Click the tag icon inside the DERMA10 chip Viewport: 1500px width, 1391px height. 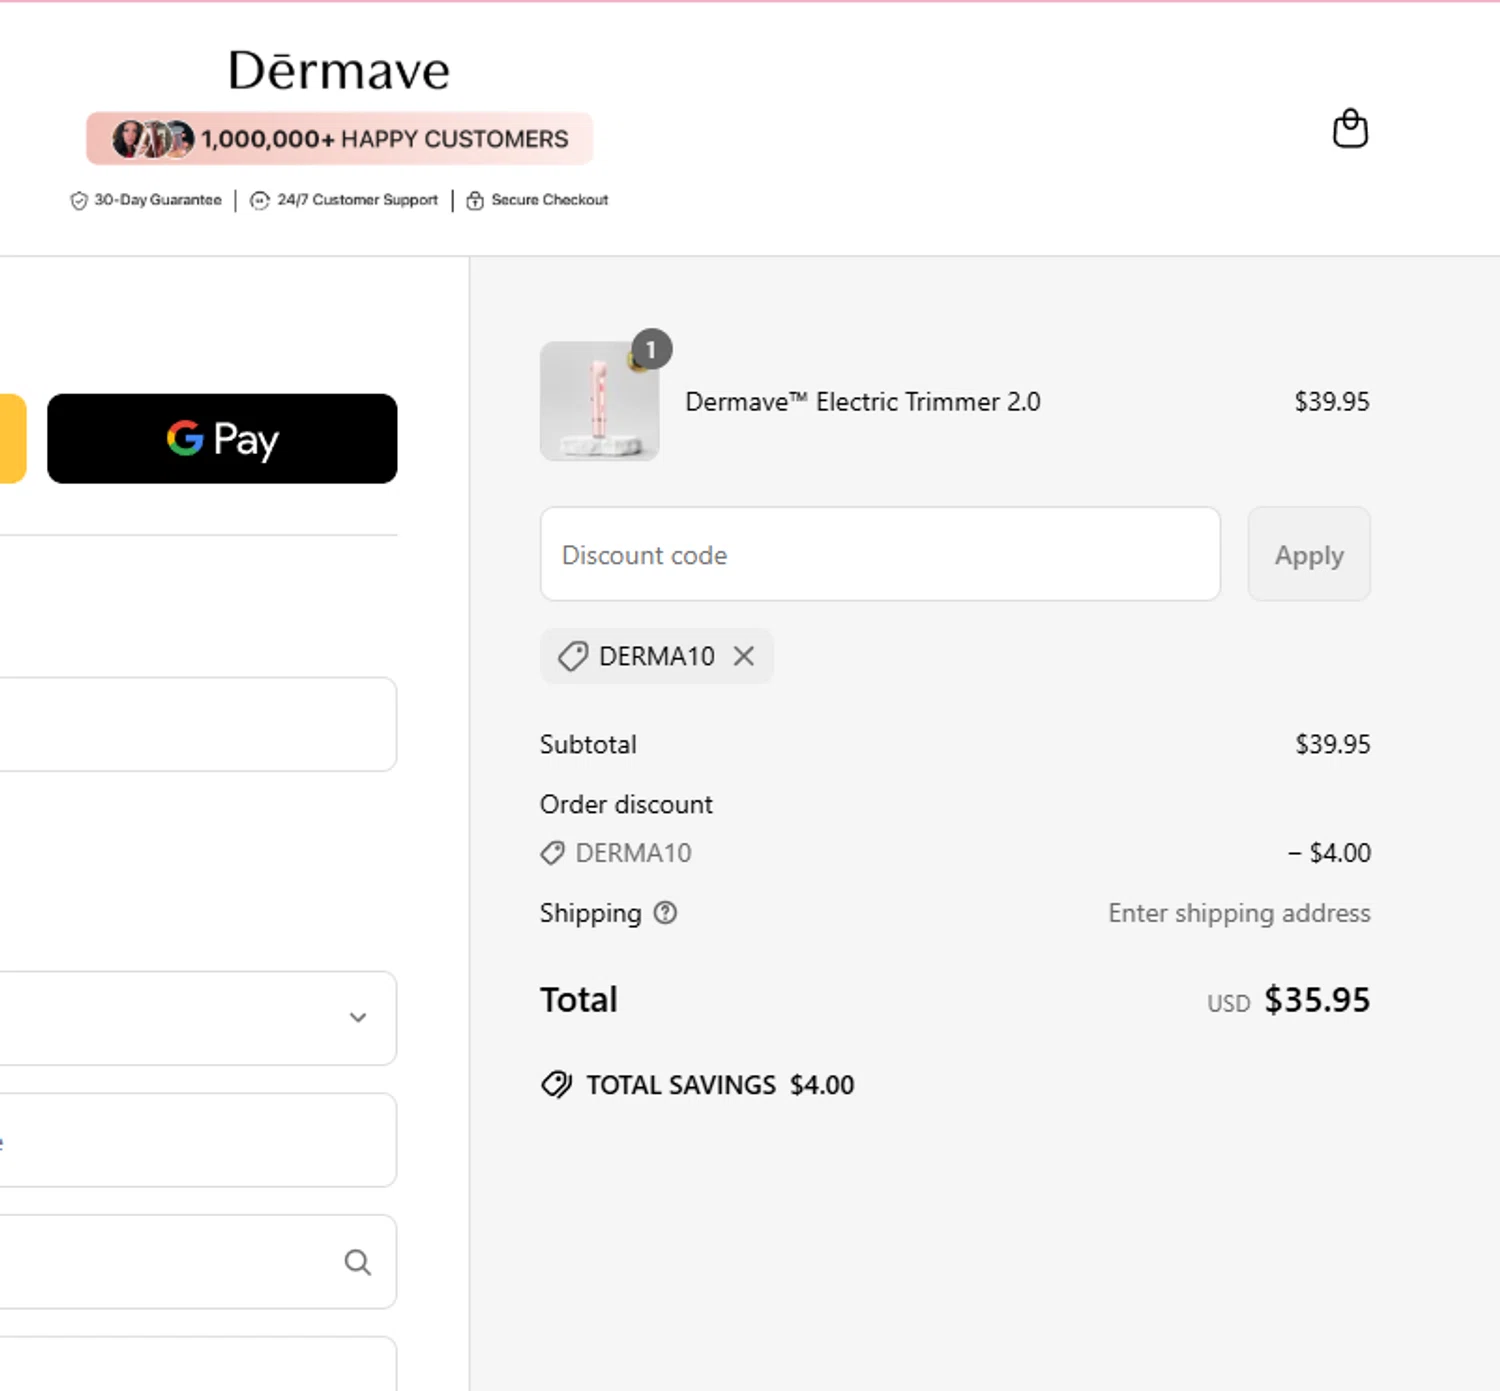(573, 657)
